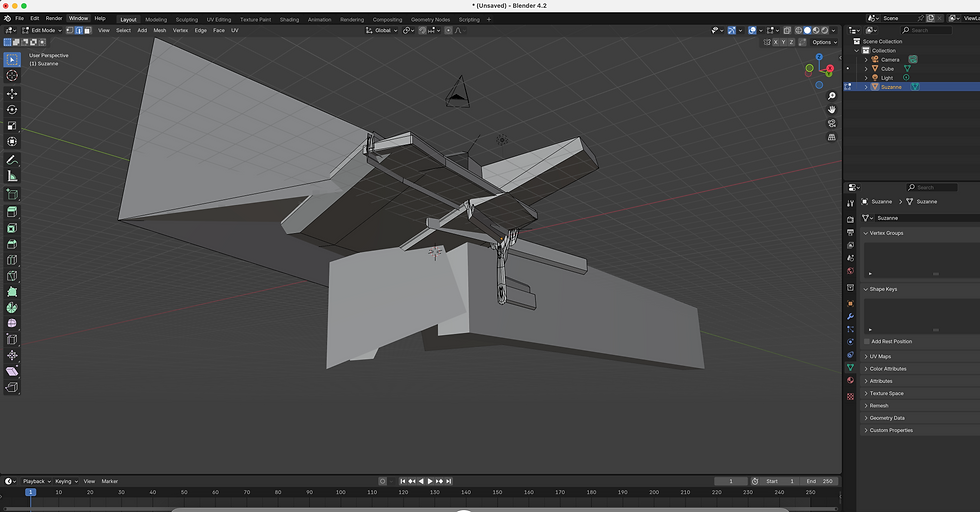Select the Knife tool

coord(12,276)
